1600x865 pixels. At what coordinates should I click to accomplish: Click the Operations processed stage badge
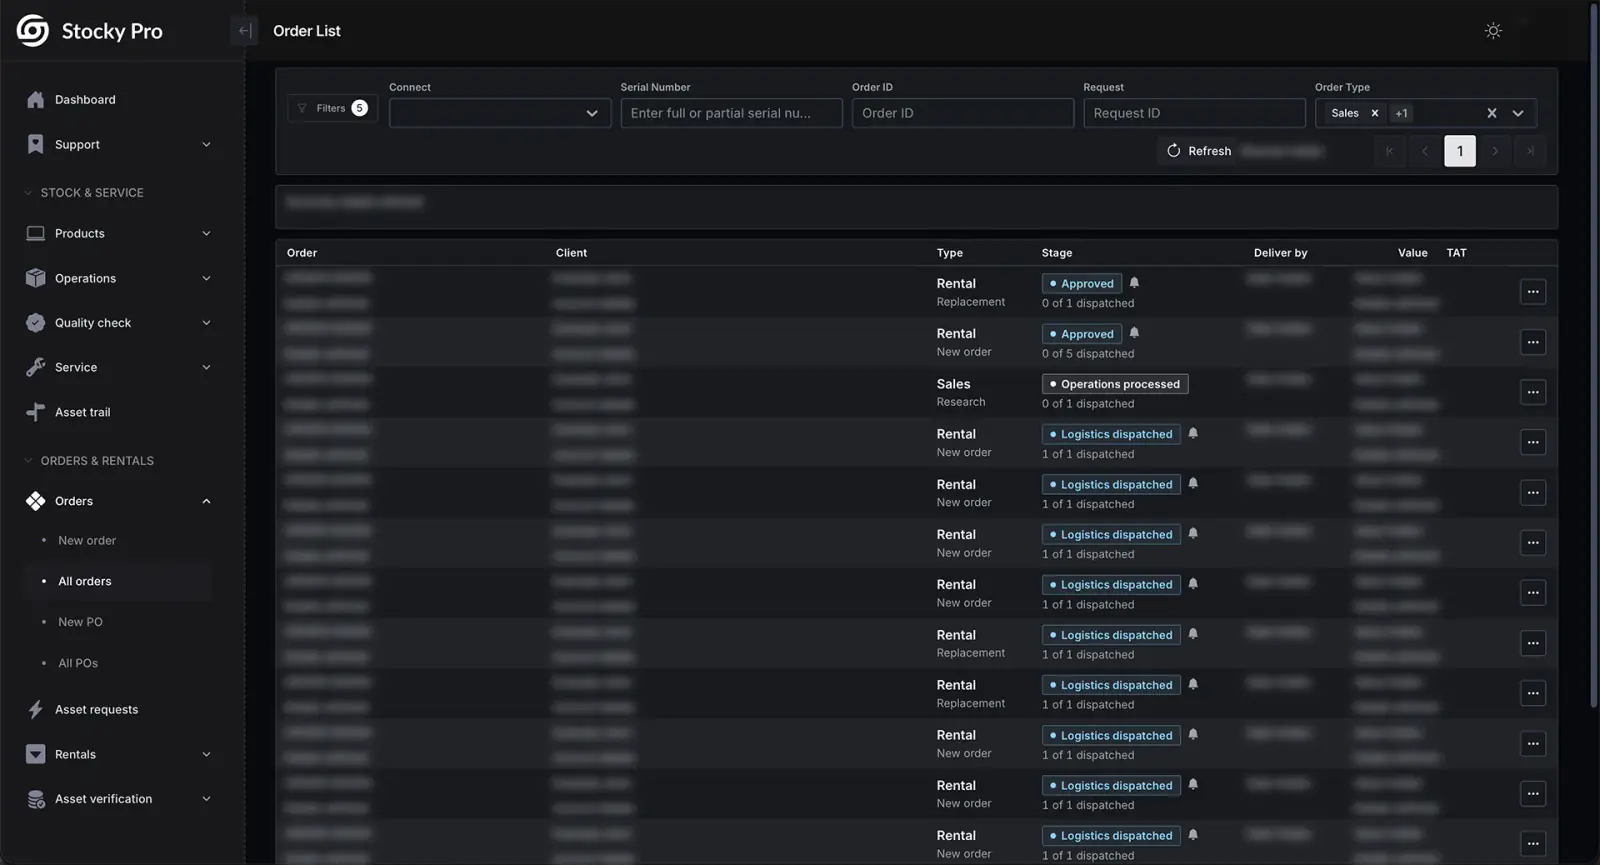tap(1115, 384)
